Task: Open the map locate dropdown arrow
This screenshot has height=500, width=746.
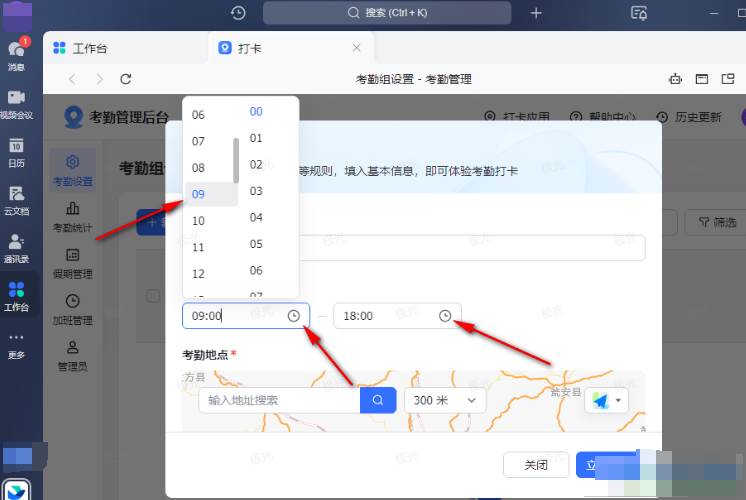Action: coord(618,401)
